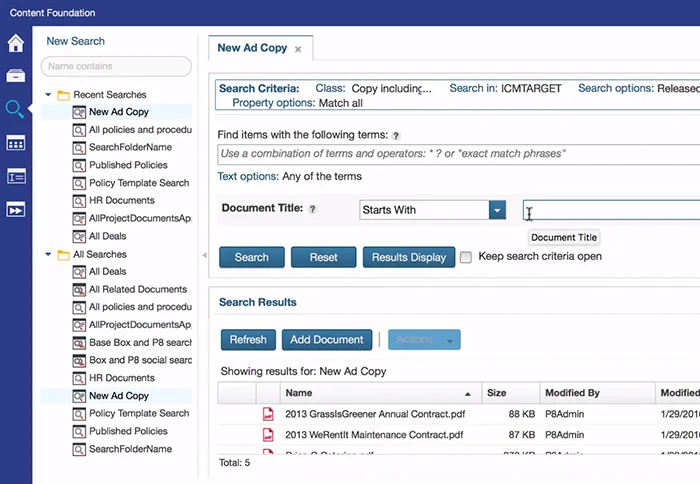700x484 pixels.
Task: Go to the Home view icon
Action: [16, 43]
